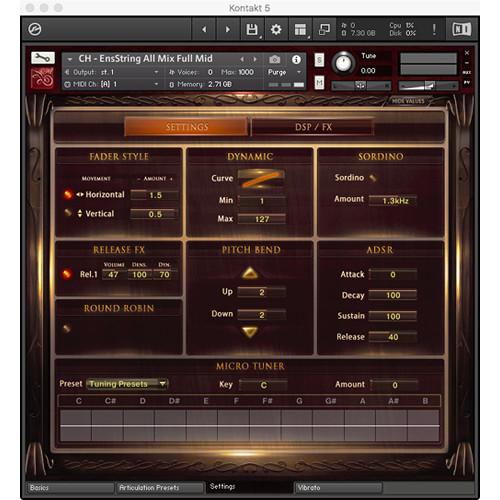The image size is (500, 500).
Task: Click the Dynamic Max value 127
Action: click(x=262, y=219)
